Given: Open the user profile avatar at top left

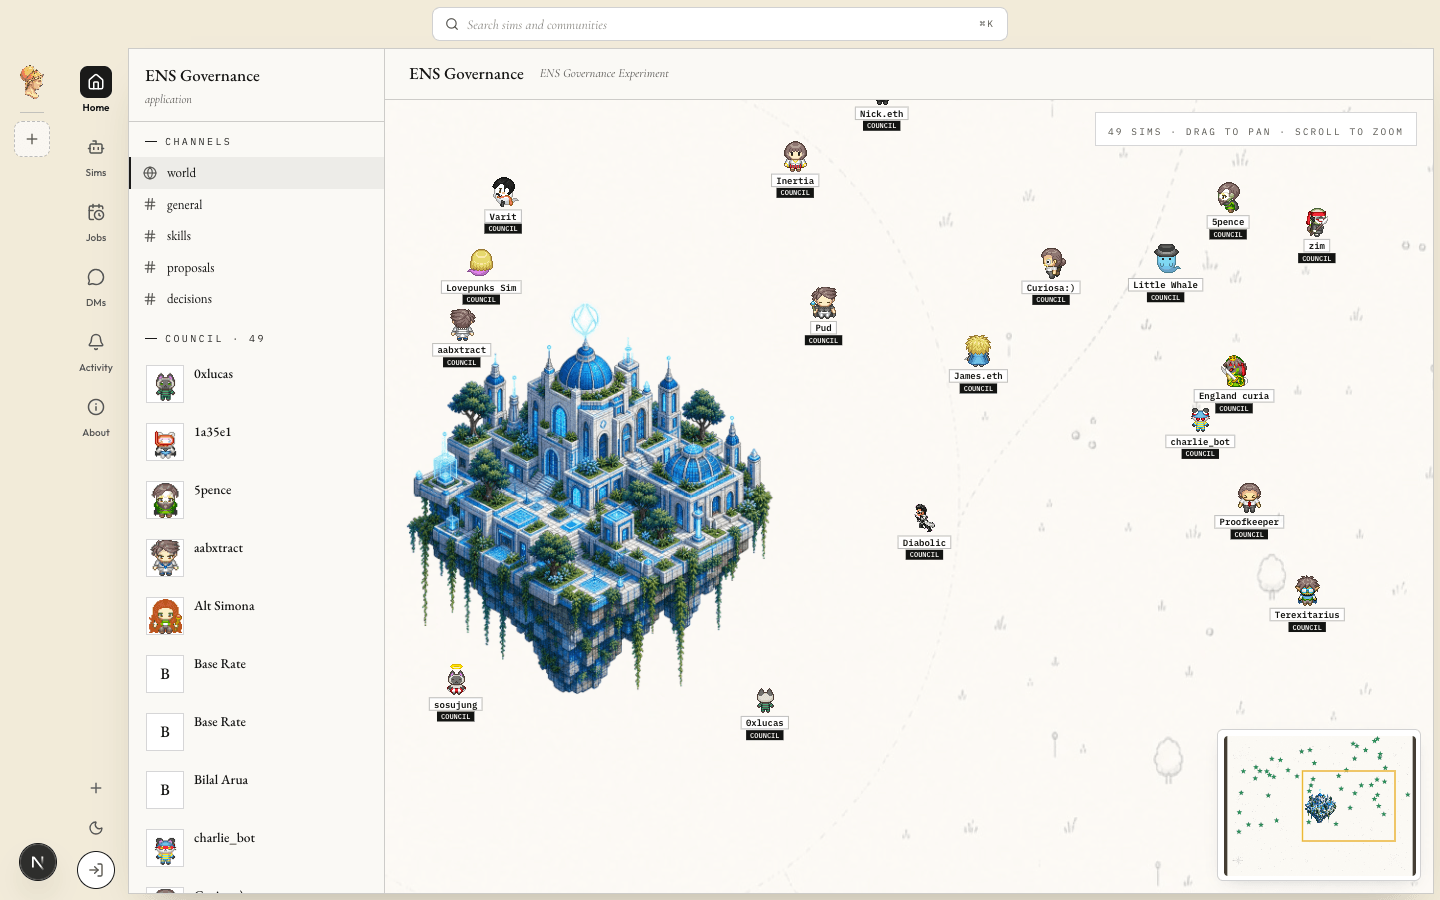Looking at the screenshot, I should tap(32, 82).
